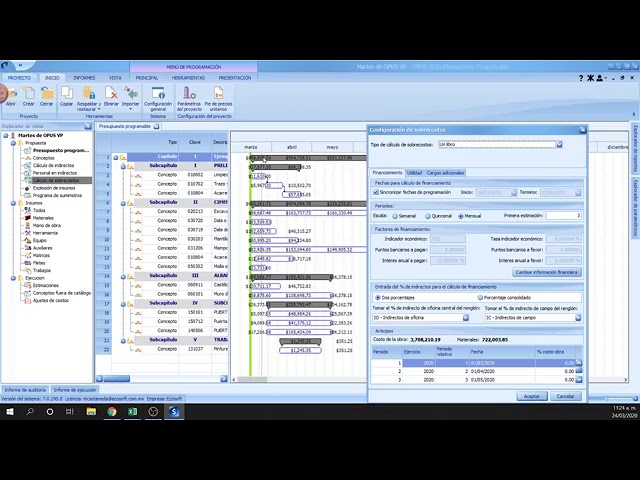This screenshot has width=640, height=480.
Task: Open the Inicio date dropdown
Action: pos(514,192)
